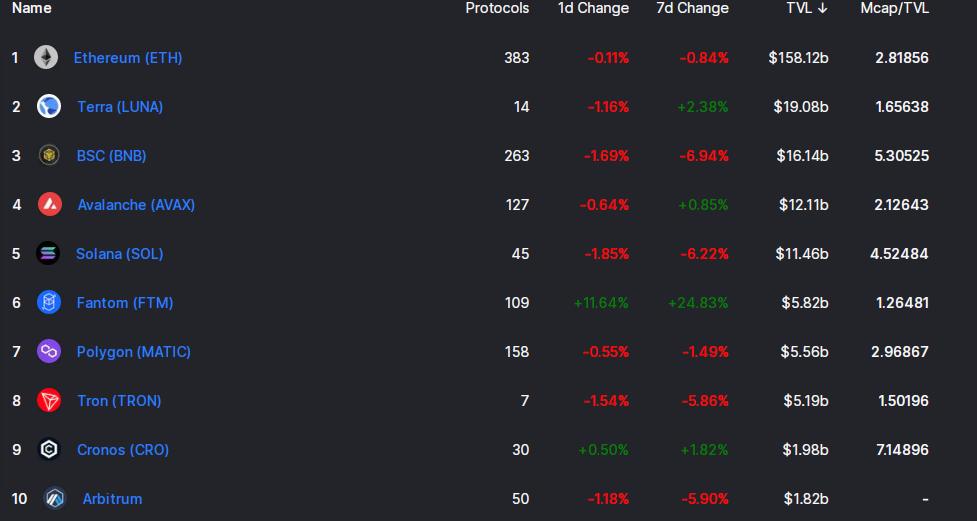
Task: Click the Ethereum logo icon
Action: (46, 58)
